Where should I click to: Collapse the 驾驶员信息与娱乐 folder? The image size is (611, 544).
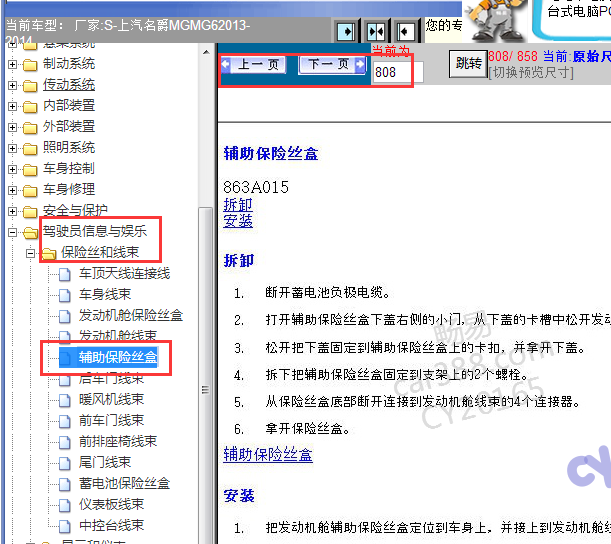(x=12, y=232)
